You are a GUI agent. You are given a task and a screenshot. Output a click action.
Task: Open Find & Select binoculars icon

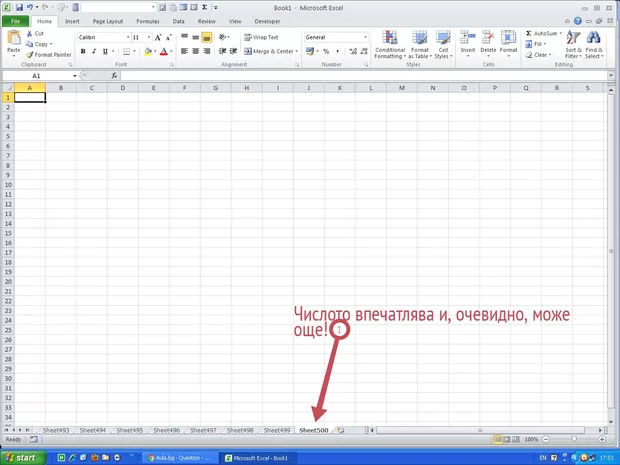point(594,39)
